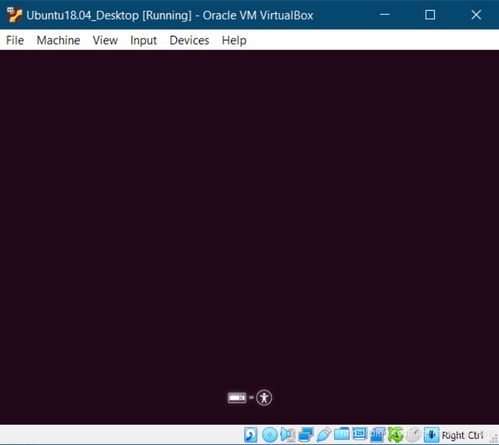Image resolution: width=499 pixels, height=445 pixels.
Task: Open the View menu
Action: click(x=105, y=40)
